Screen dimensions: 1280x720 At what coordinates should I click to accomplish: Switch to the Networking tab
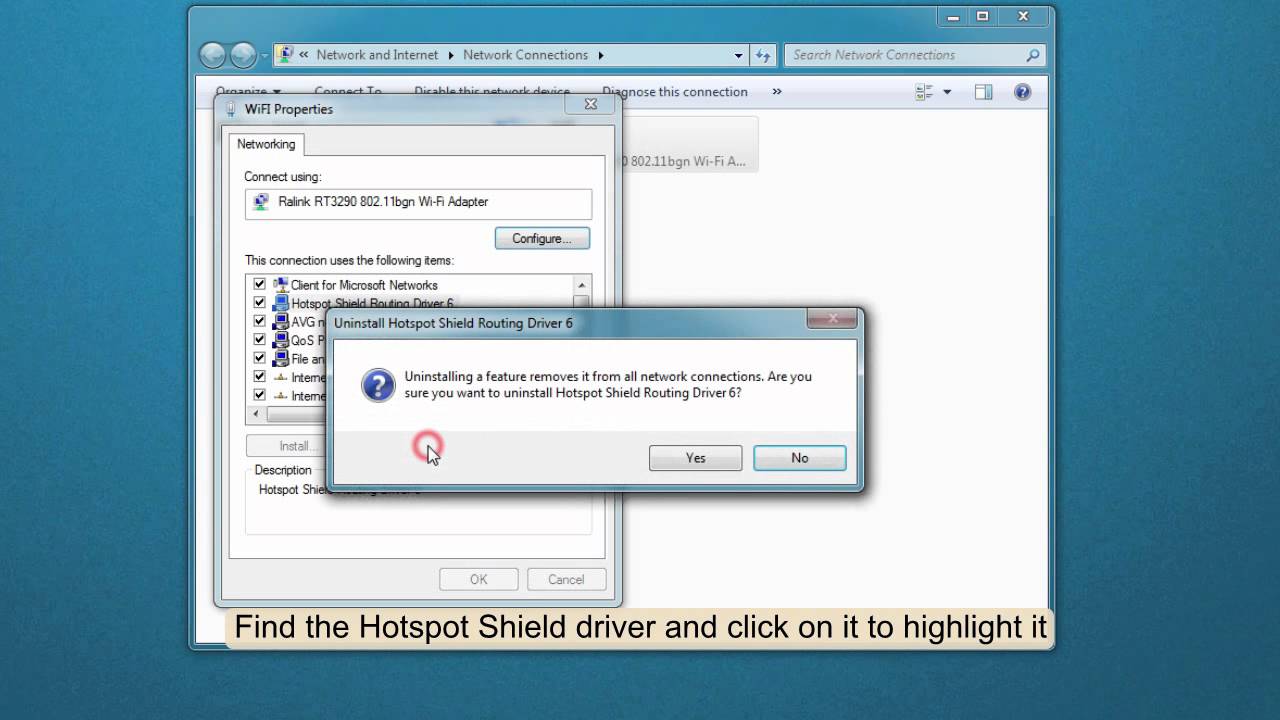pyautogui.click(x=266, y=144)
